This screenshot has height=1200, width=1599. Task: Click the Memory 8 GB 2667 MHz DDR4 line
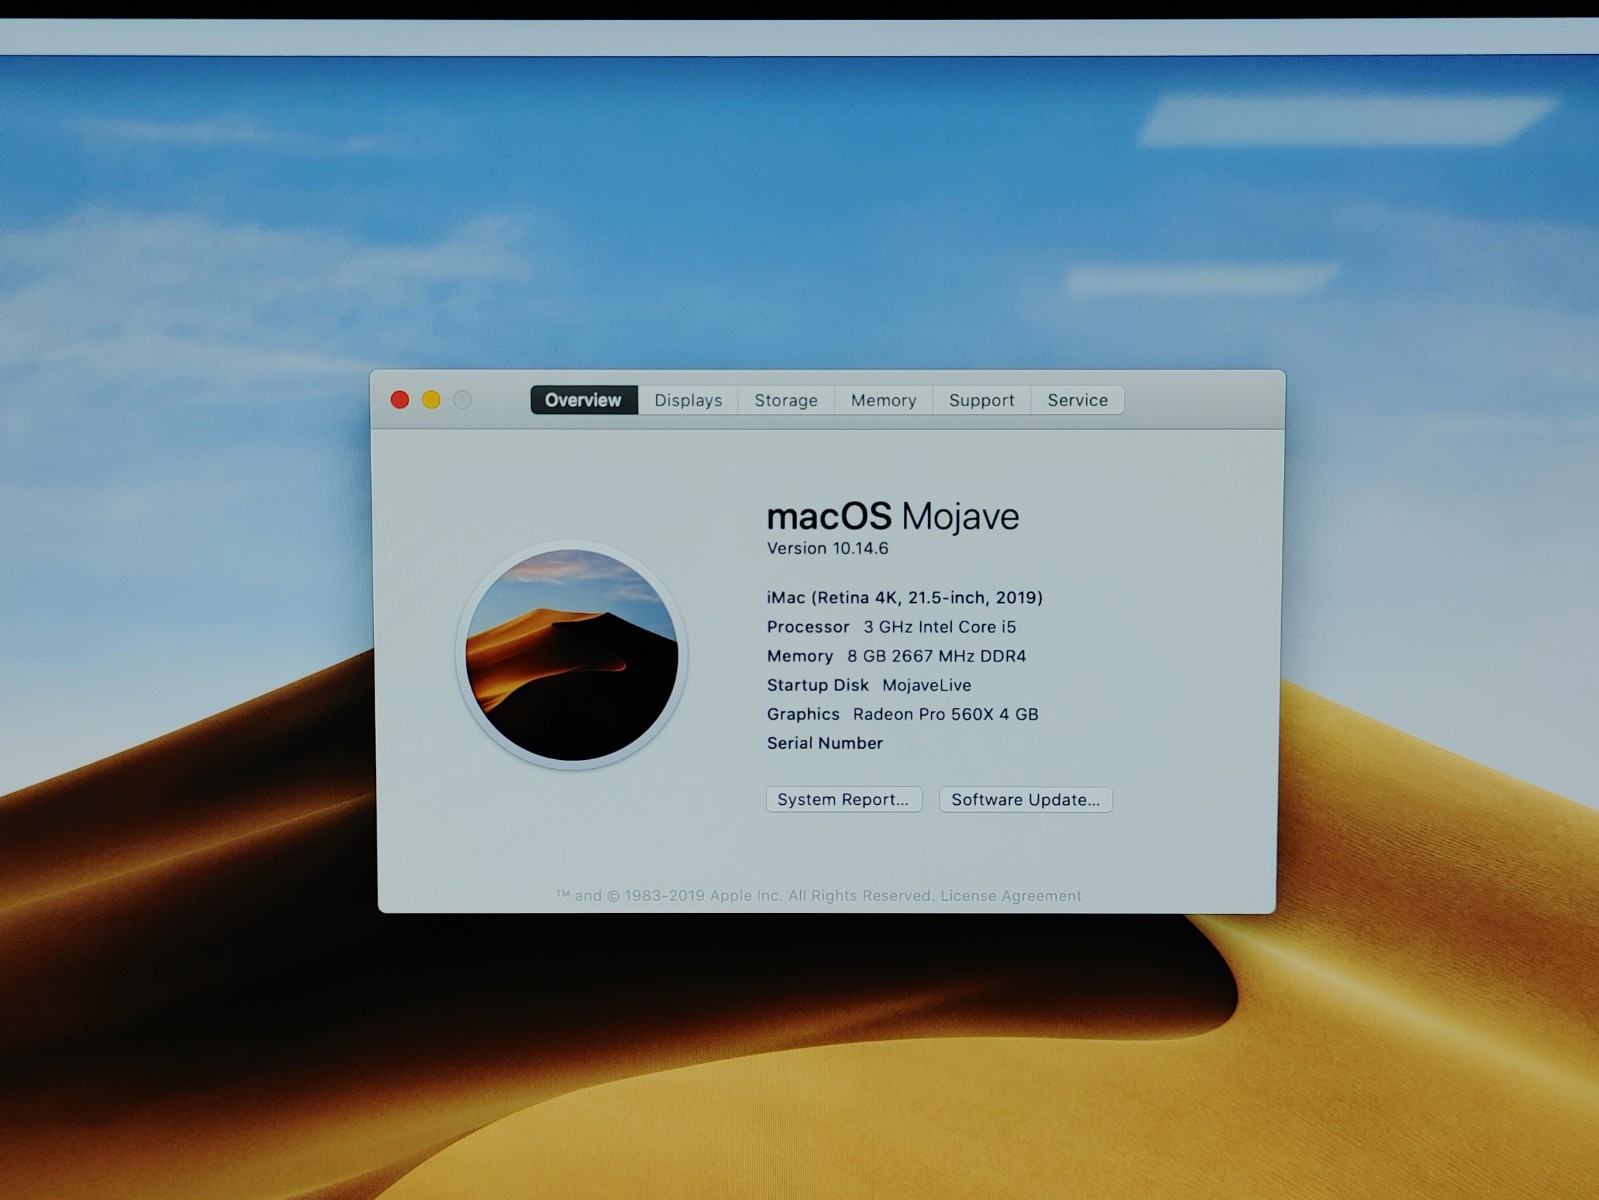pyautogui.click(x=896, y=656)
